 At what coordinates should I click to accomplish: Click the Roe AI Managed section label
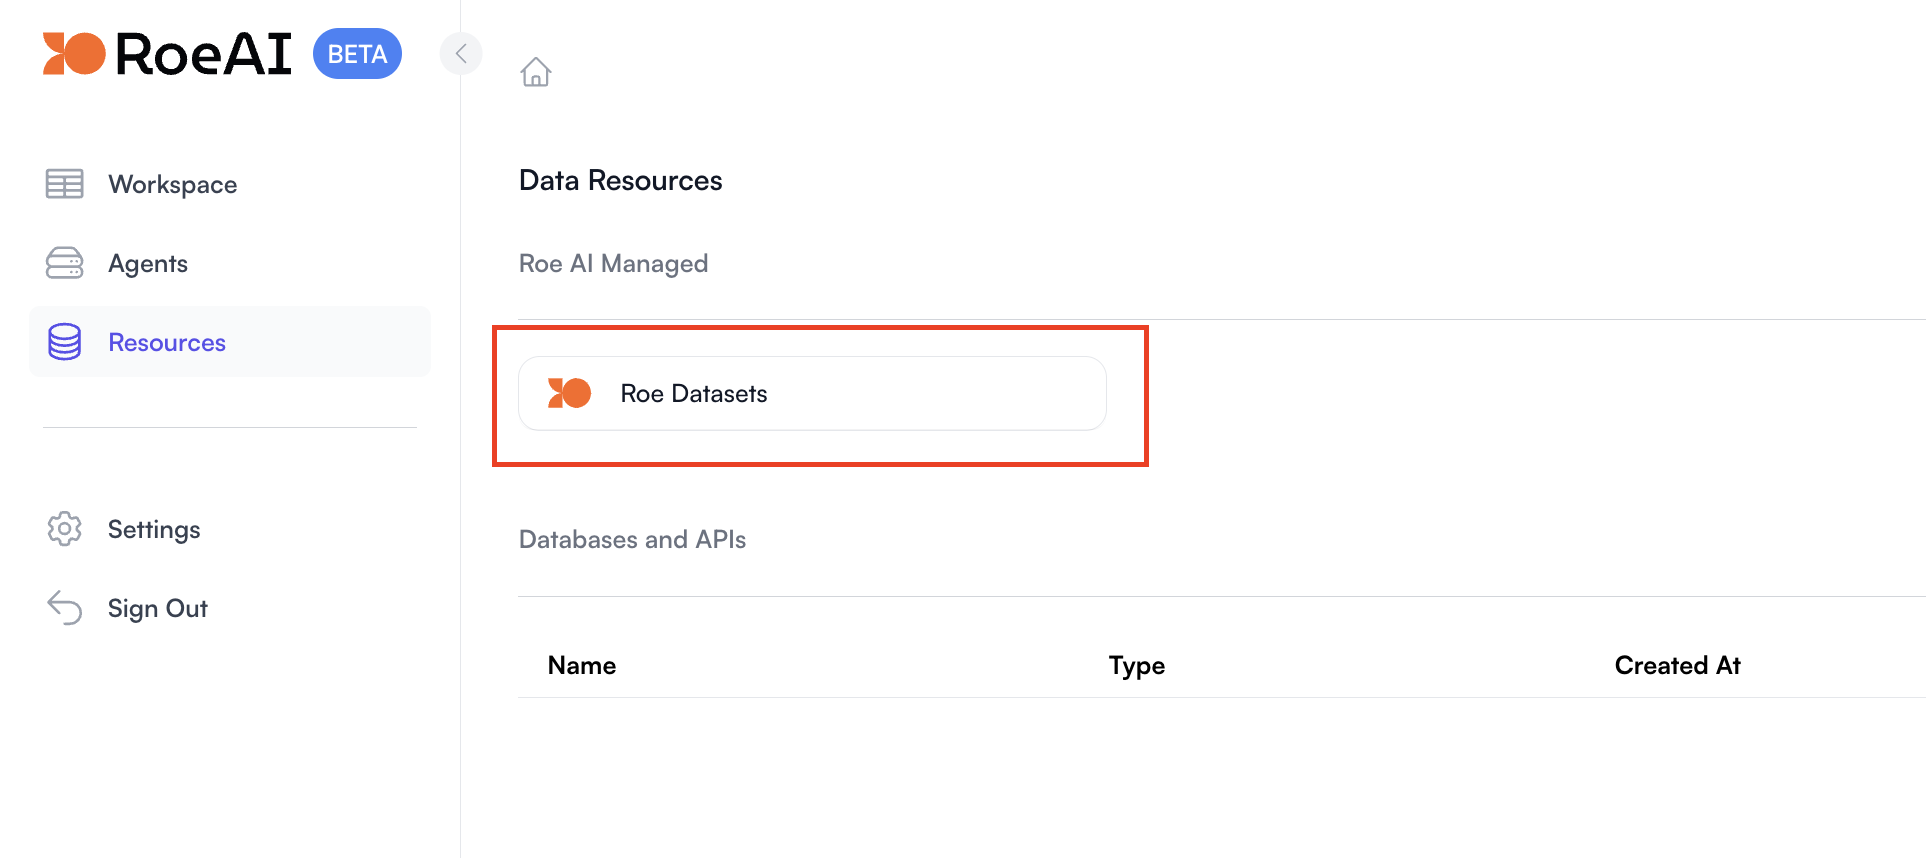[x=614, y=263]
